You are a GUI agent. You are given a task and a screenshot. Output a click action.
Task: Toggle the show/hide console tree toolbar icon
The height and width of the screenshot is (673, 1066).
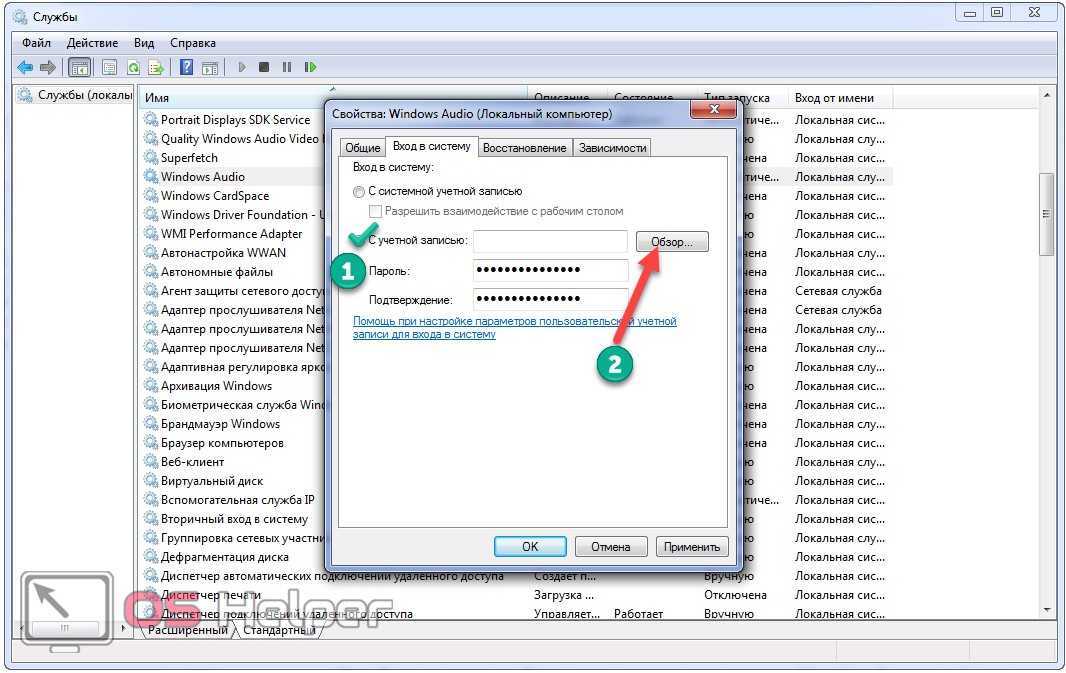[80, 67]
